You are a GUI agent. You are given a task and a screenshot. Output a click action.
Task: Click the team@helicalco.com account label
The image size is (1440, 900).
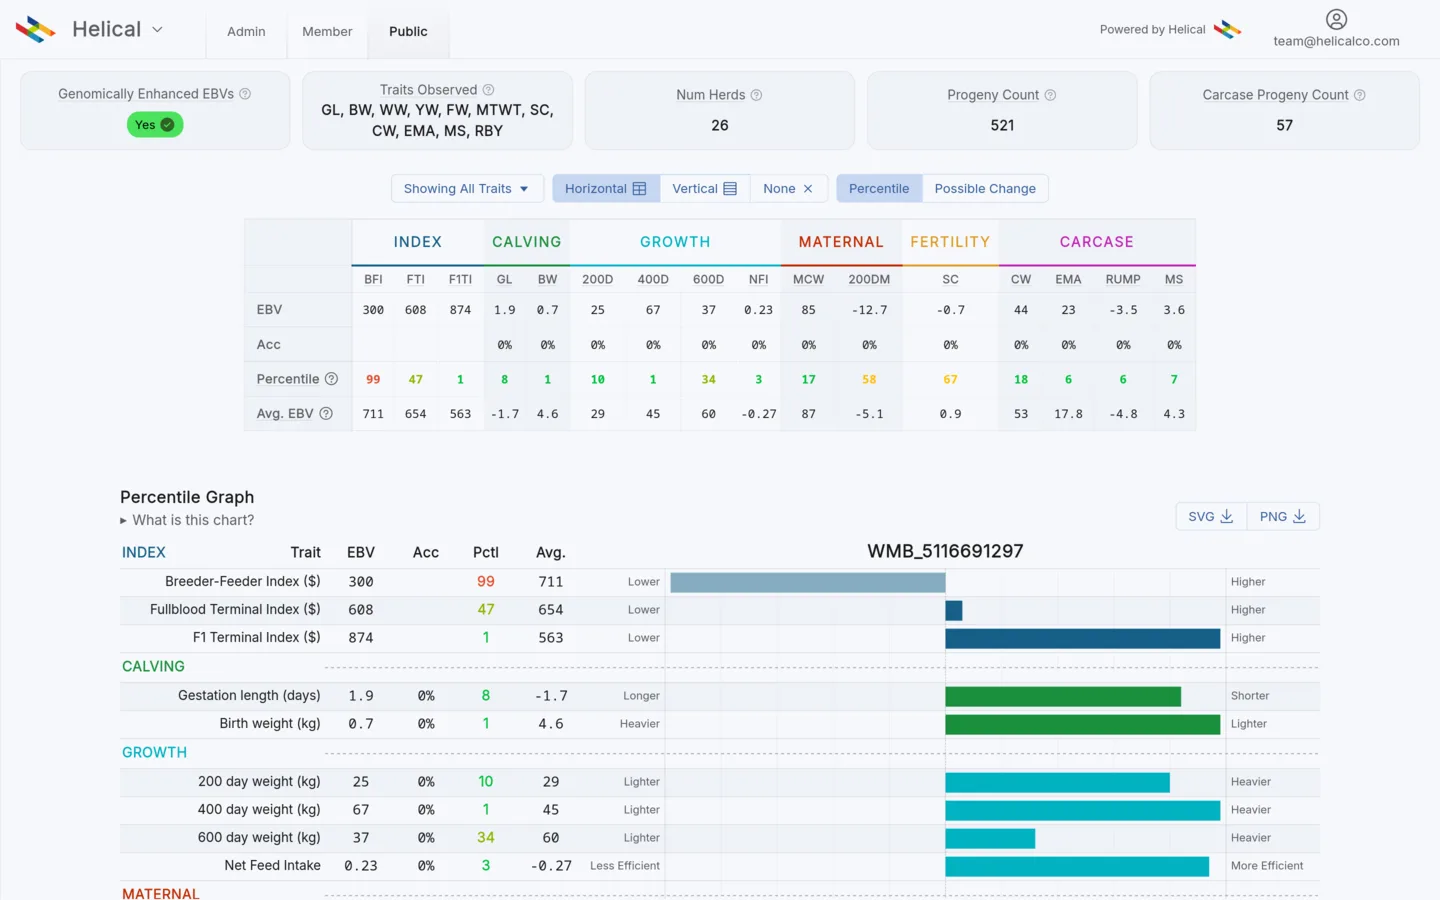1336,41
